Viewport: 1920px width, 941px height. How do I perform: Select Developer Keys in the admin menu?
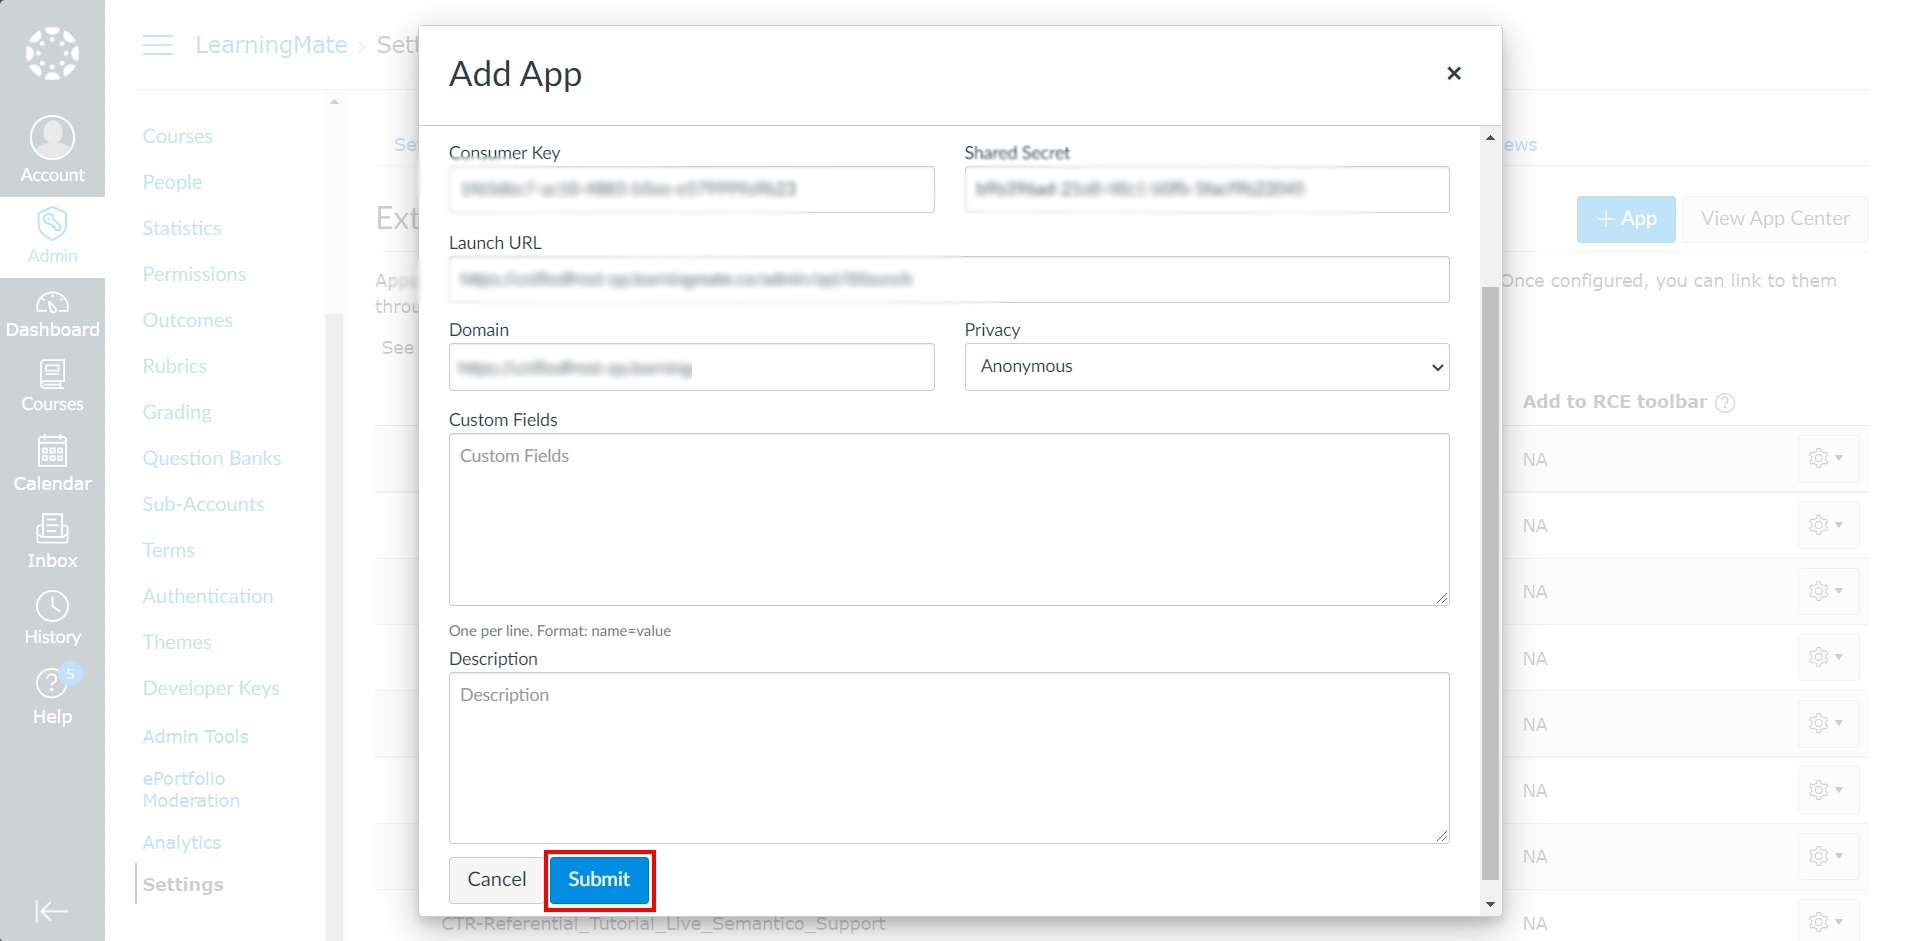(211, 688)
